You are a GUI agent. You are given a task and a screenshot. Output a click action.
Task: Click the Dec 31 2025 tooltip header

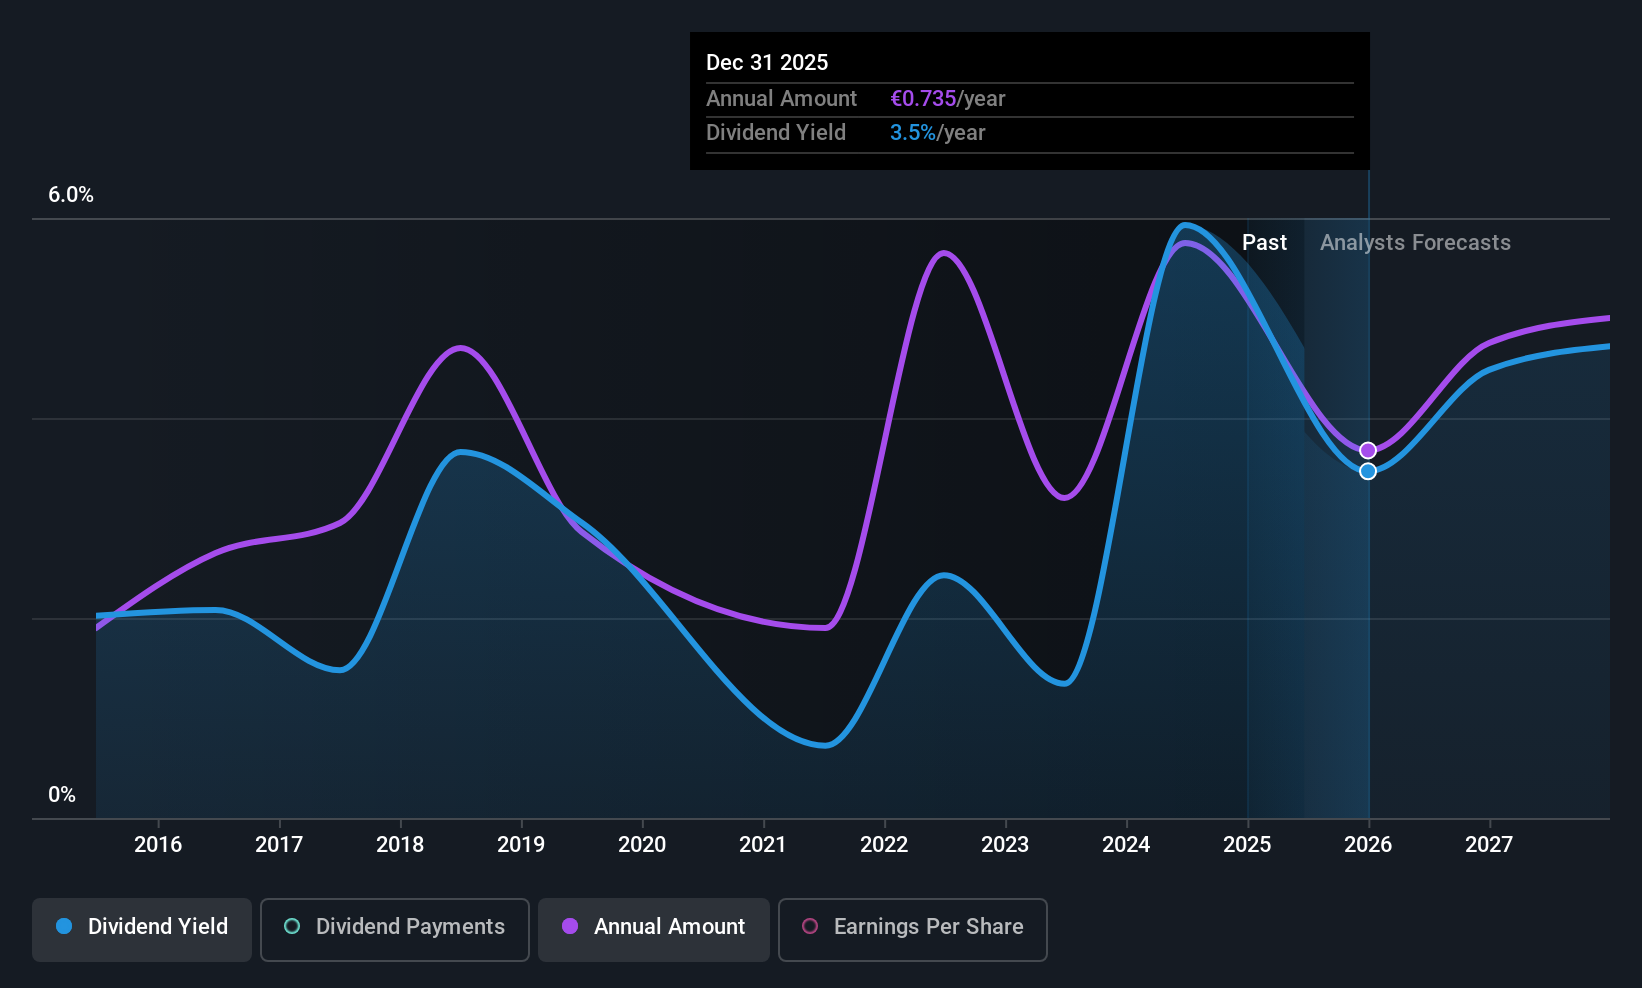767,62
